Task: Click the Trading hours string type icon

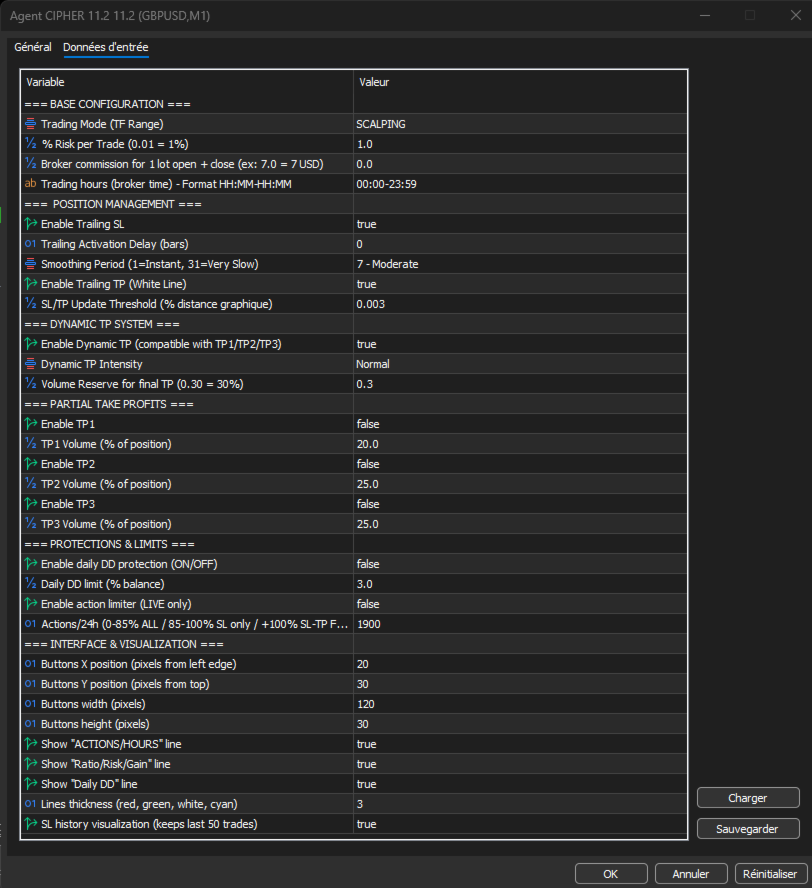Action: point(30,184)
